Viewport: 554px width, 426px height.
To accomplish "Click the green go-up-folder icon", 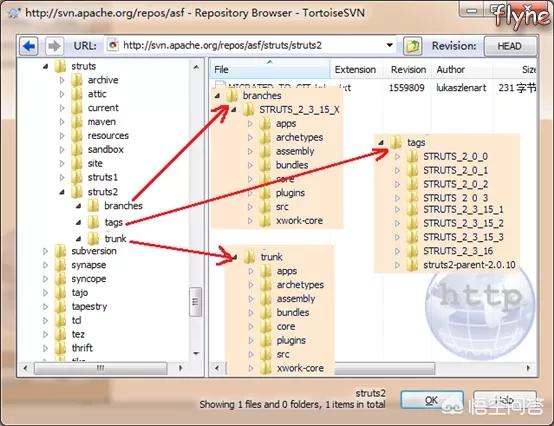I will 412,46.
